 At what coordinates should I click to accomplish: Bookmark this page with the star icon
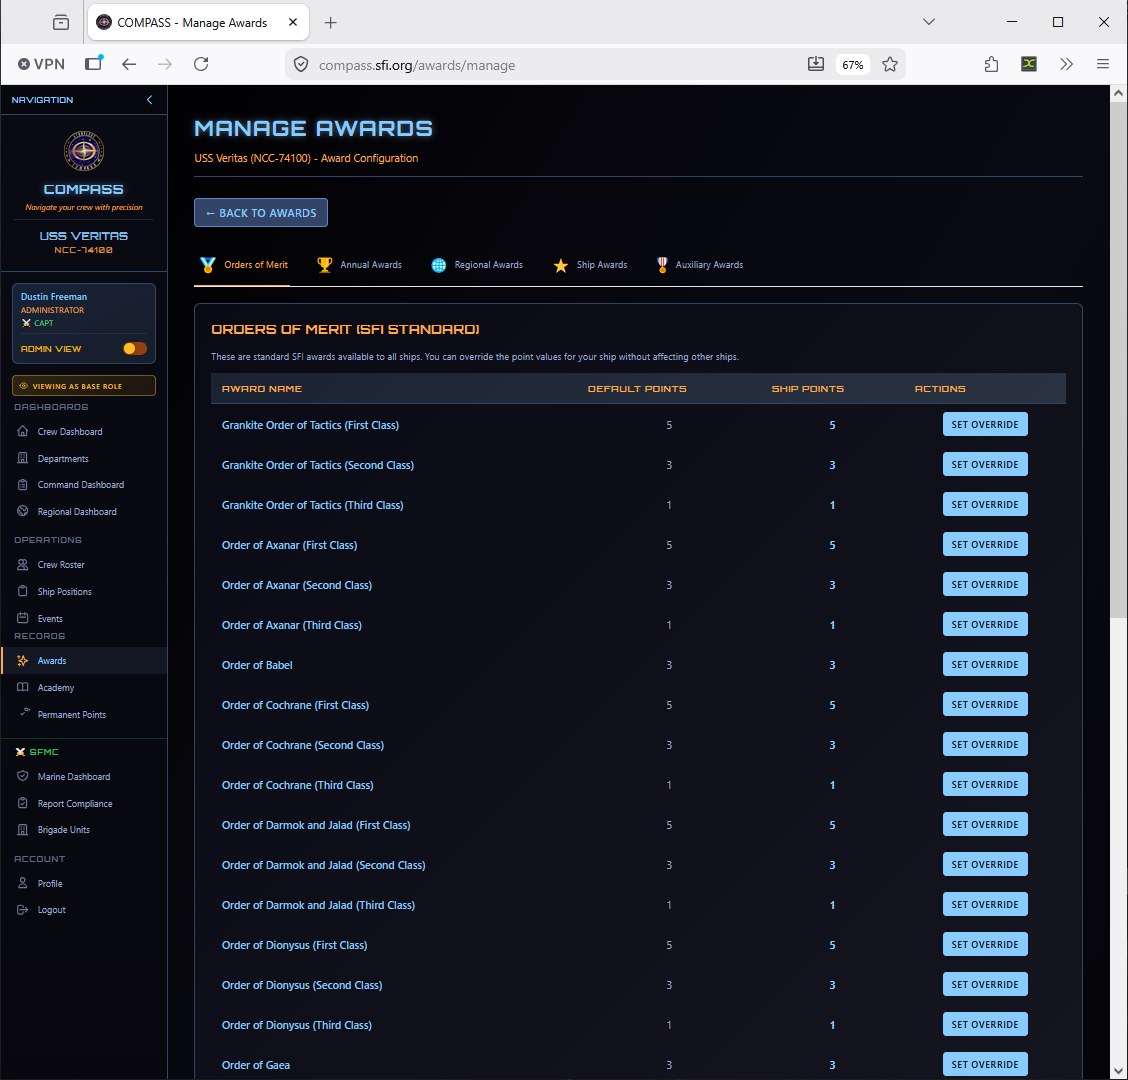click(x=890, y=65)
